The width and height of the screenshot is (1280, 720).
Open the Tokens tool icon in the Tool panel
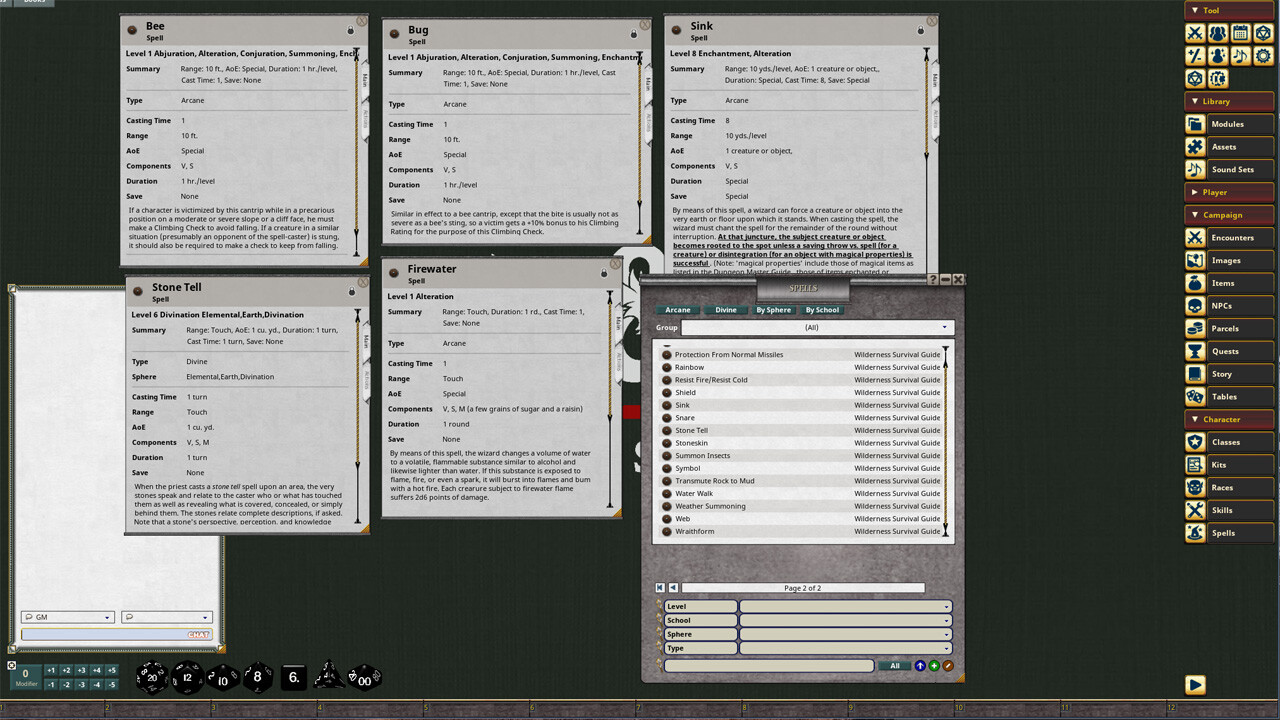1218,78
